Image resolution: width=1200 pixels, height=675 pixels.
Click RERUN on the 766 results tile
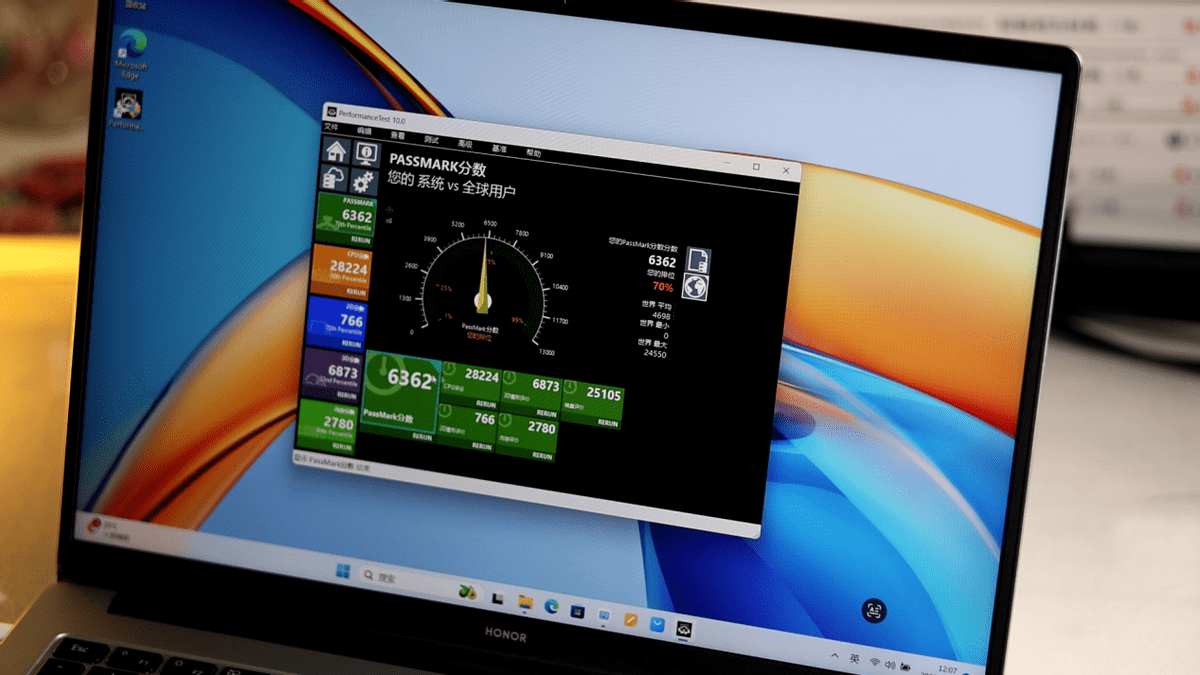(481, 447)
